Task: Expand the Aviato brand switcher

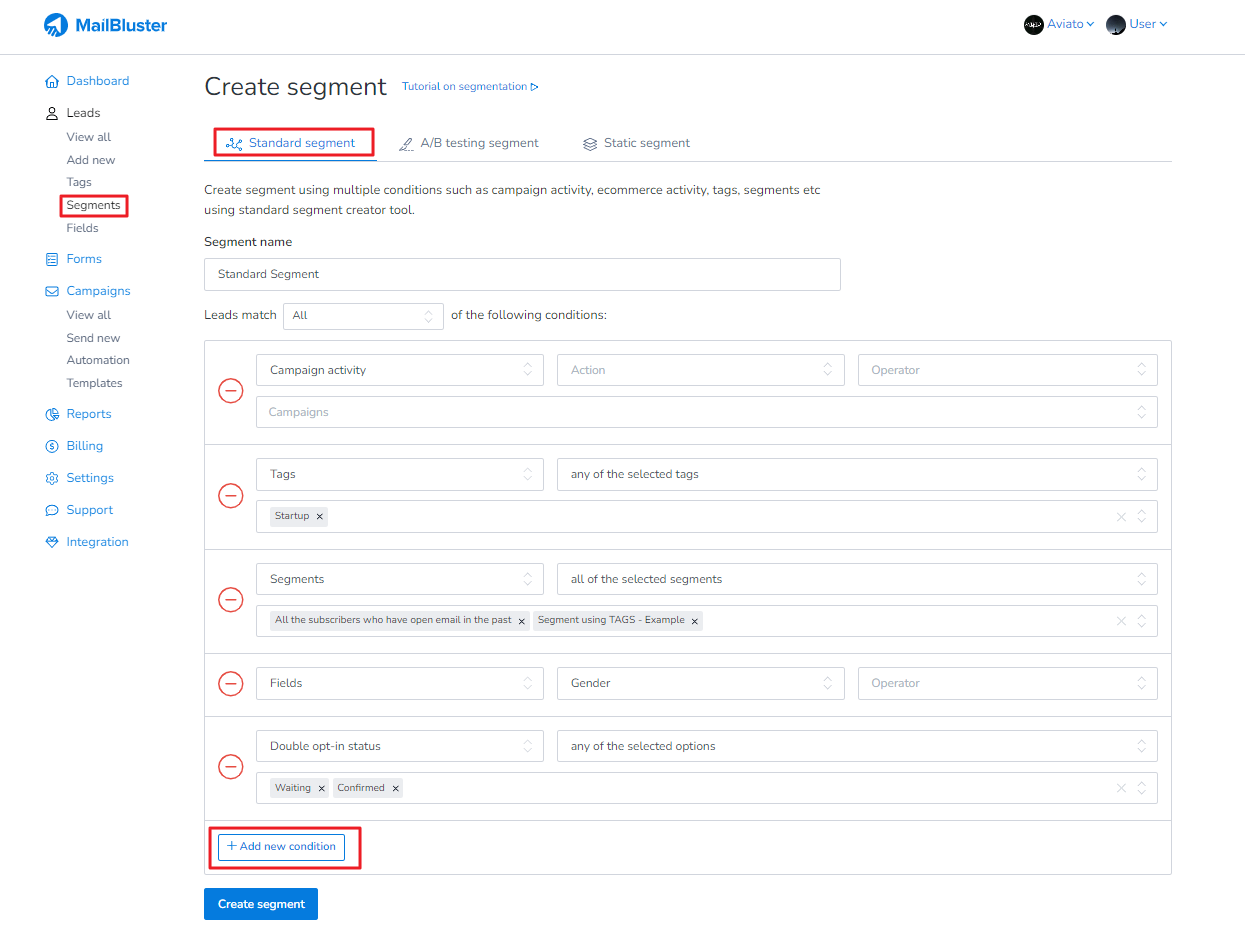Action: tap(1059, 24)
